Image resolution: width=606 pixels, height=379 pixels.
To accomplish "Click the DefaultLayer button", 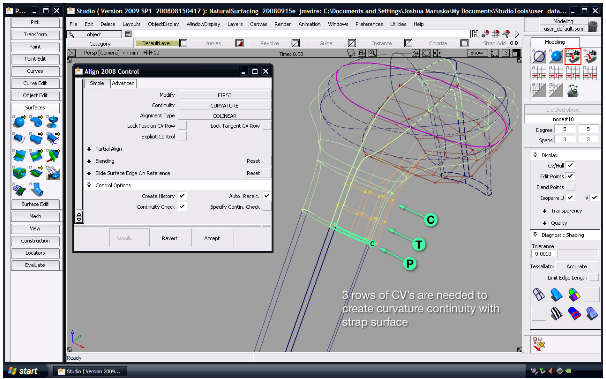I will click(157, 43).
